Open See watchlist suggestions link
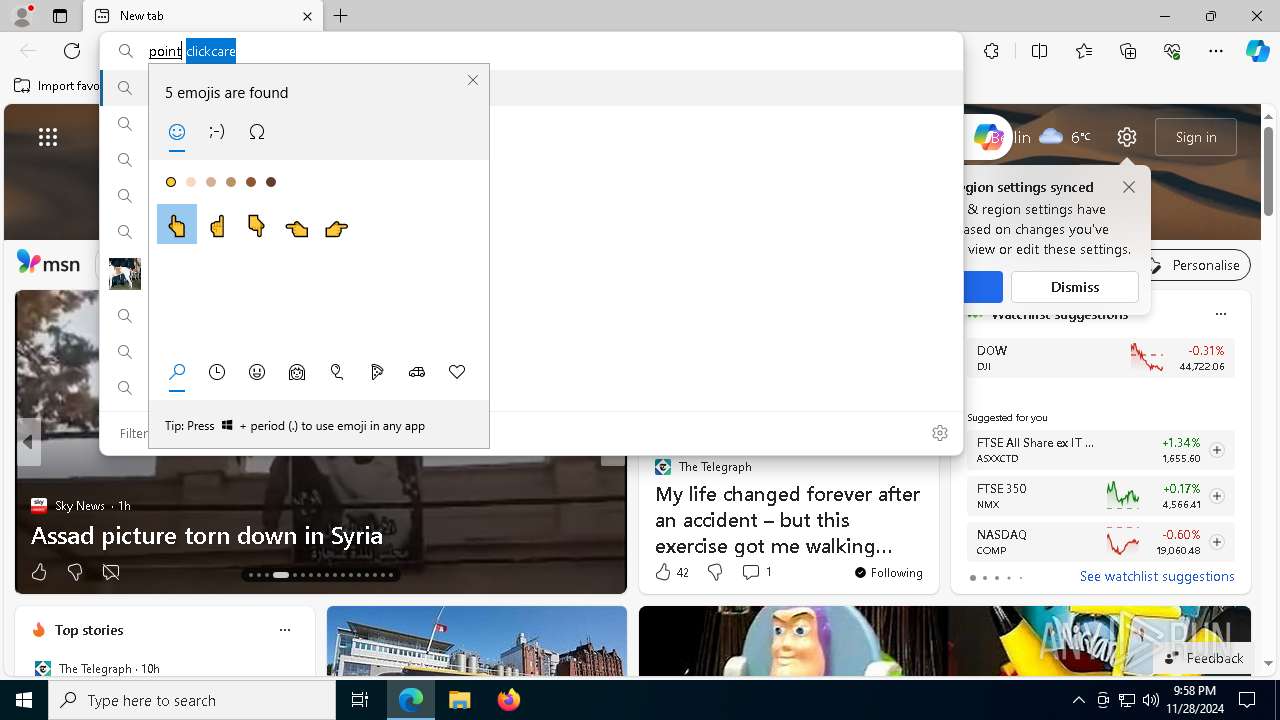Screen dimensions: 1280x720 1157,576
